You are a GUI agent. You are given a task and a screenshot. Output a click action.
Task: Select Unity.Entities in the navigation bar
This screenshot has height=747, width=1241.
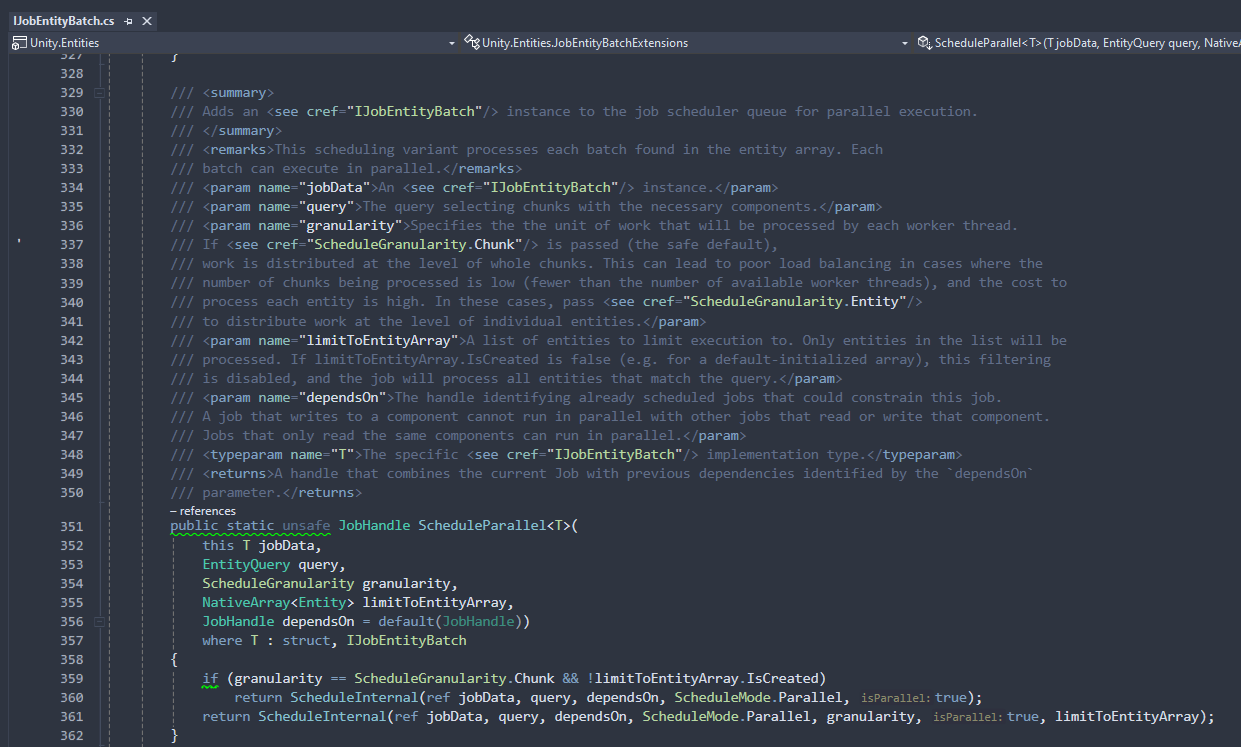(x=65, y=42)
